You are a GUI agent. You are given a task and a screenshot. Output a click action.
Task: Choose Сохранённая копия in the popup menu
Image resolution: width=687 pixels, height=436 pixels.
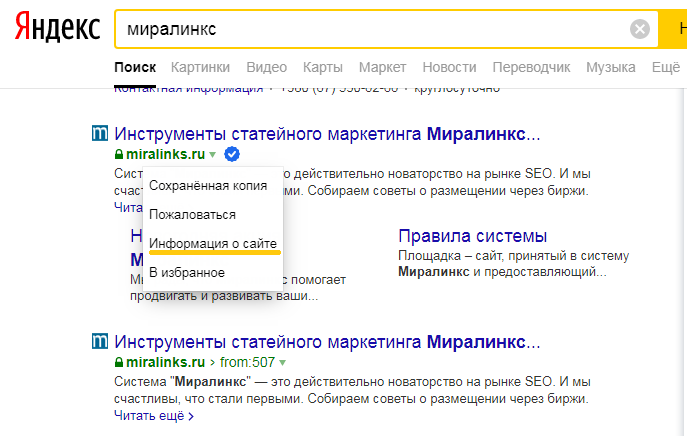point(208,186)
